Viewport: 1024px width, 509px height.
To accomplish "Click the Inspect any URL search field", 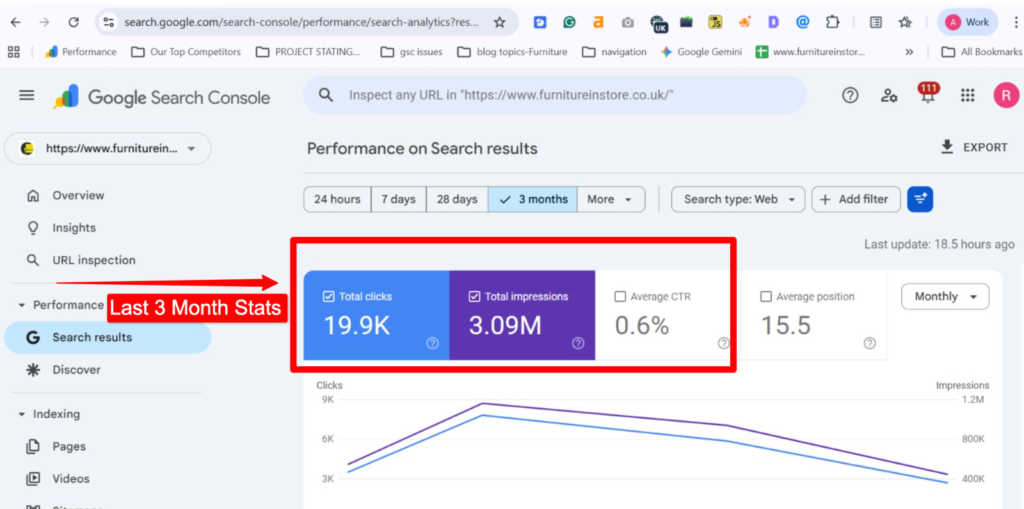I will pos(555,95).
